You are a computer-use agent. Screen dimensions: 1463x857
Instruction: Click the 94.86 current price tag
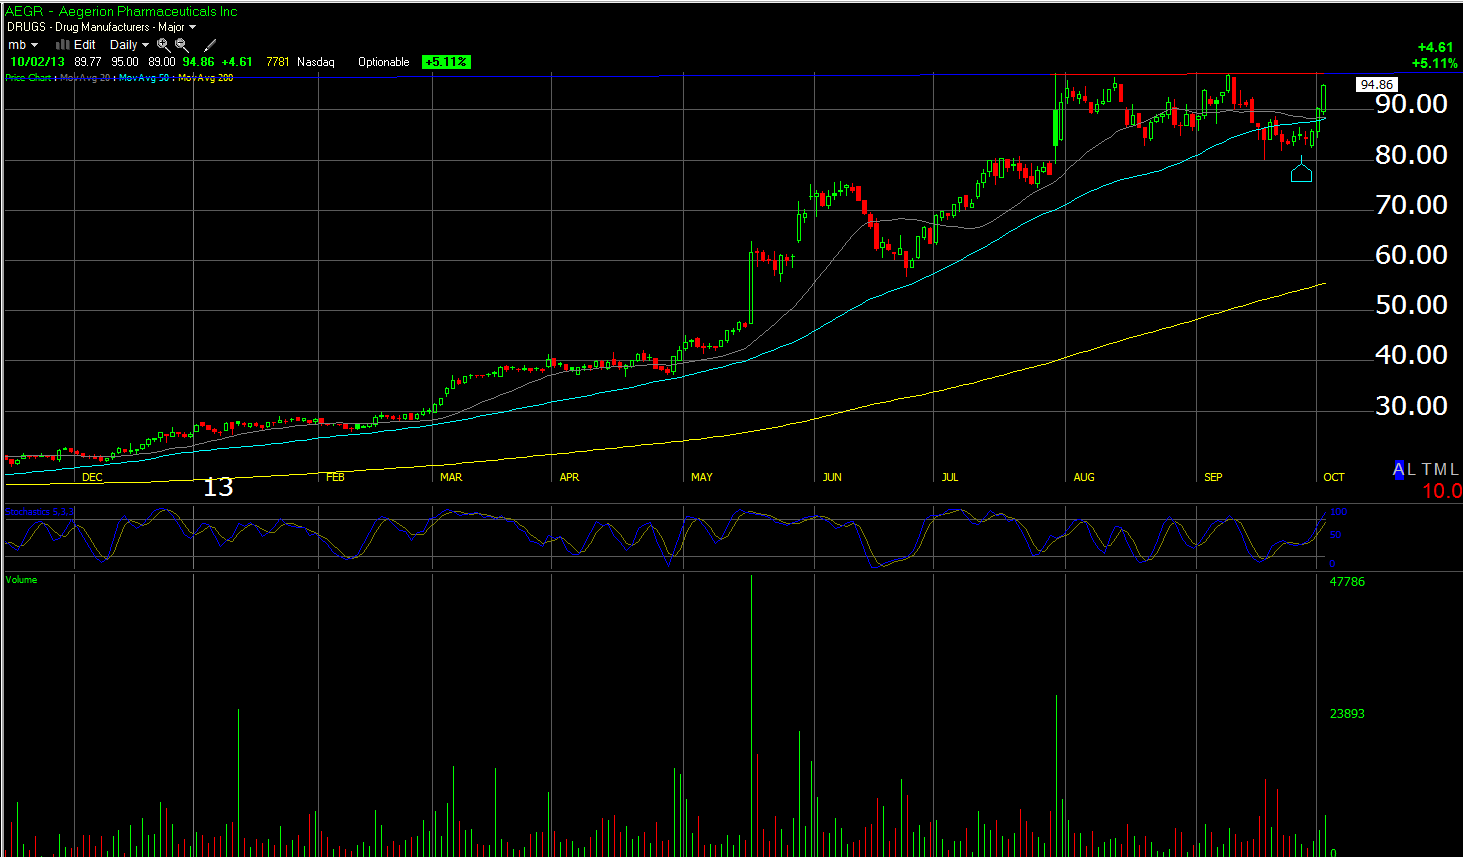[1377, 85]
